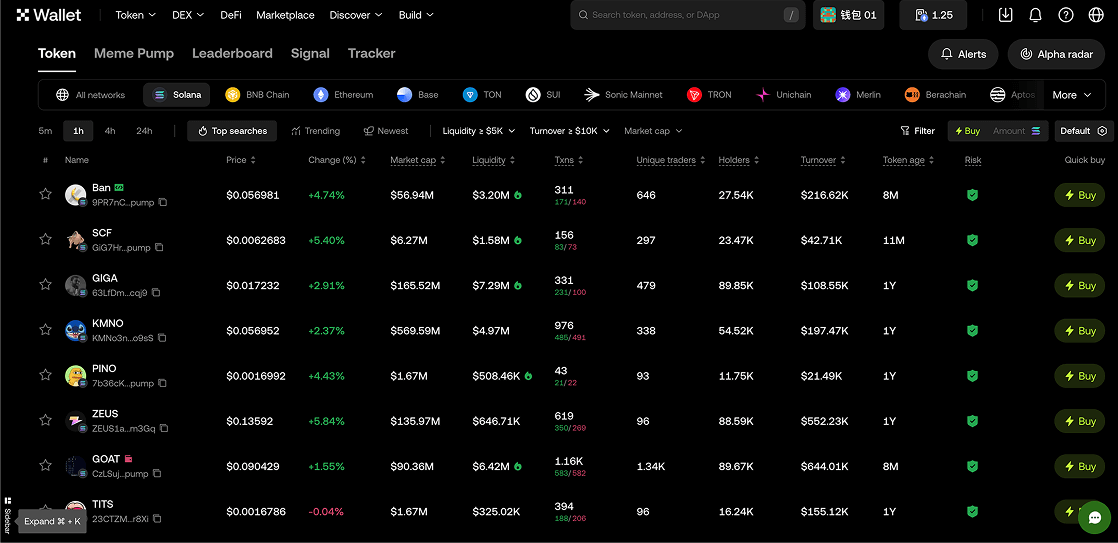Copy KMNO contract address icon

point(163,338)
